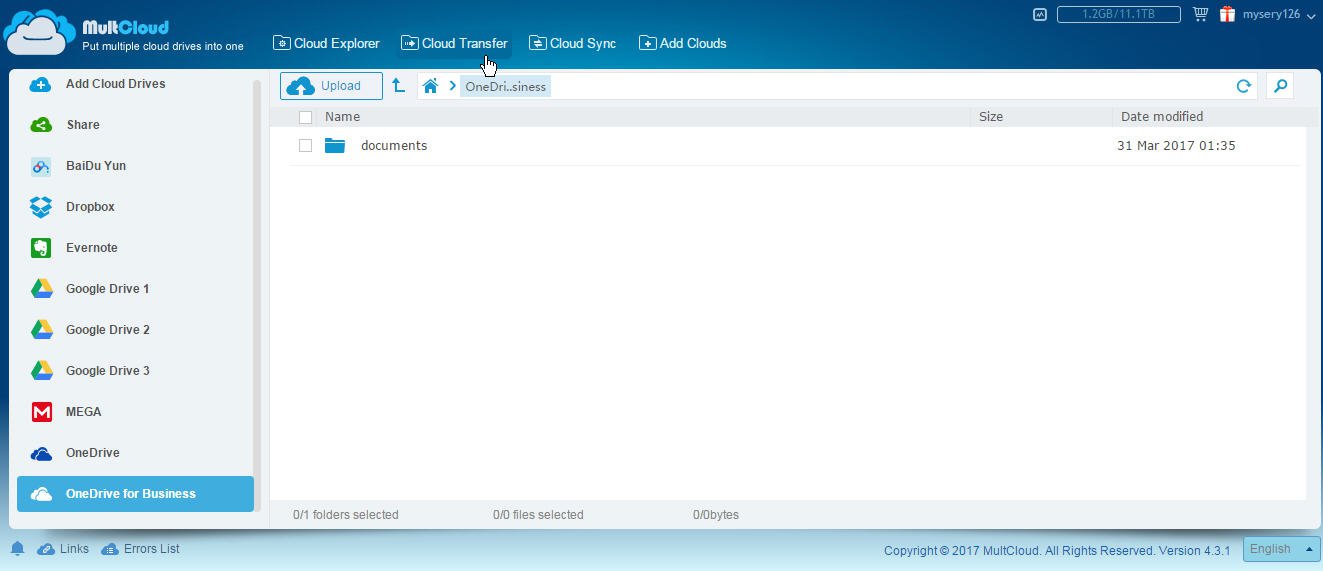Click the home icon in path bar

click(x=430, y=86)
